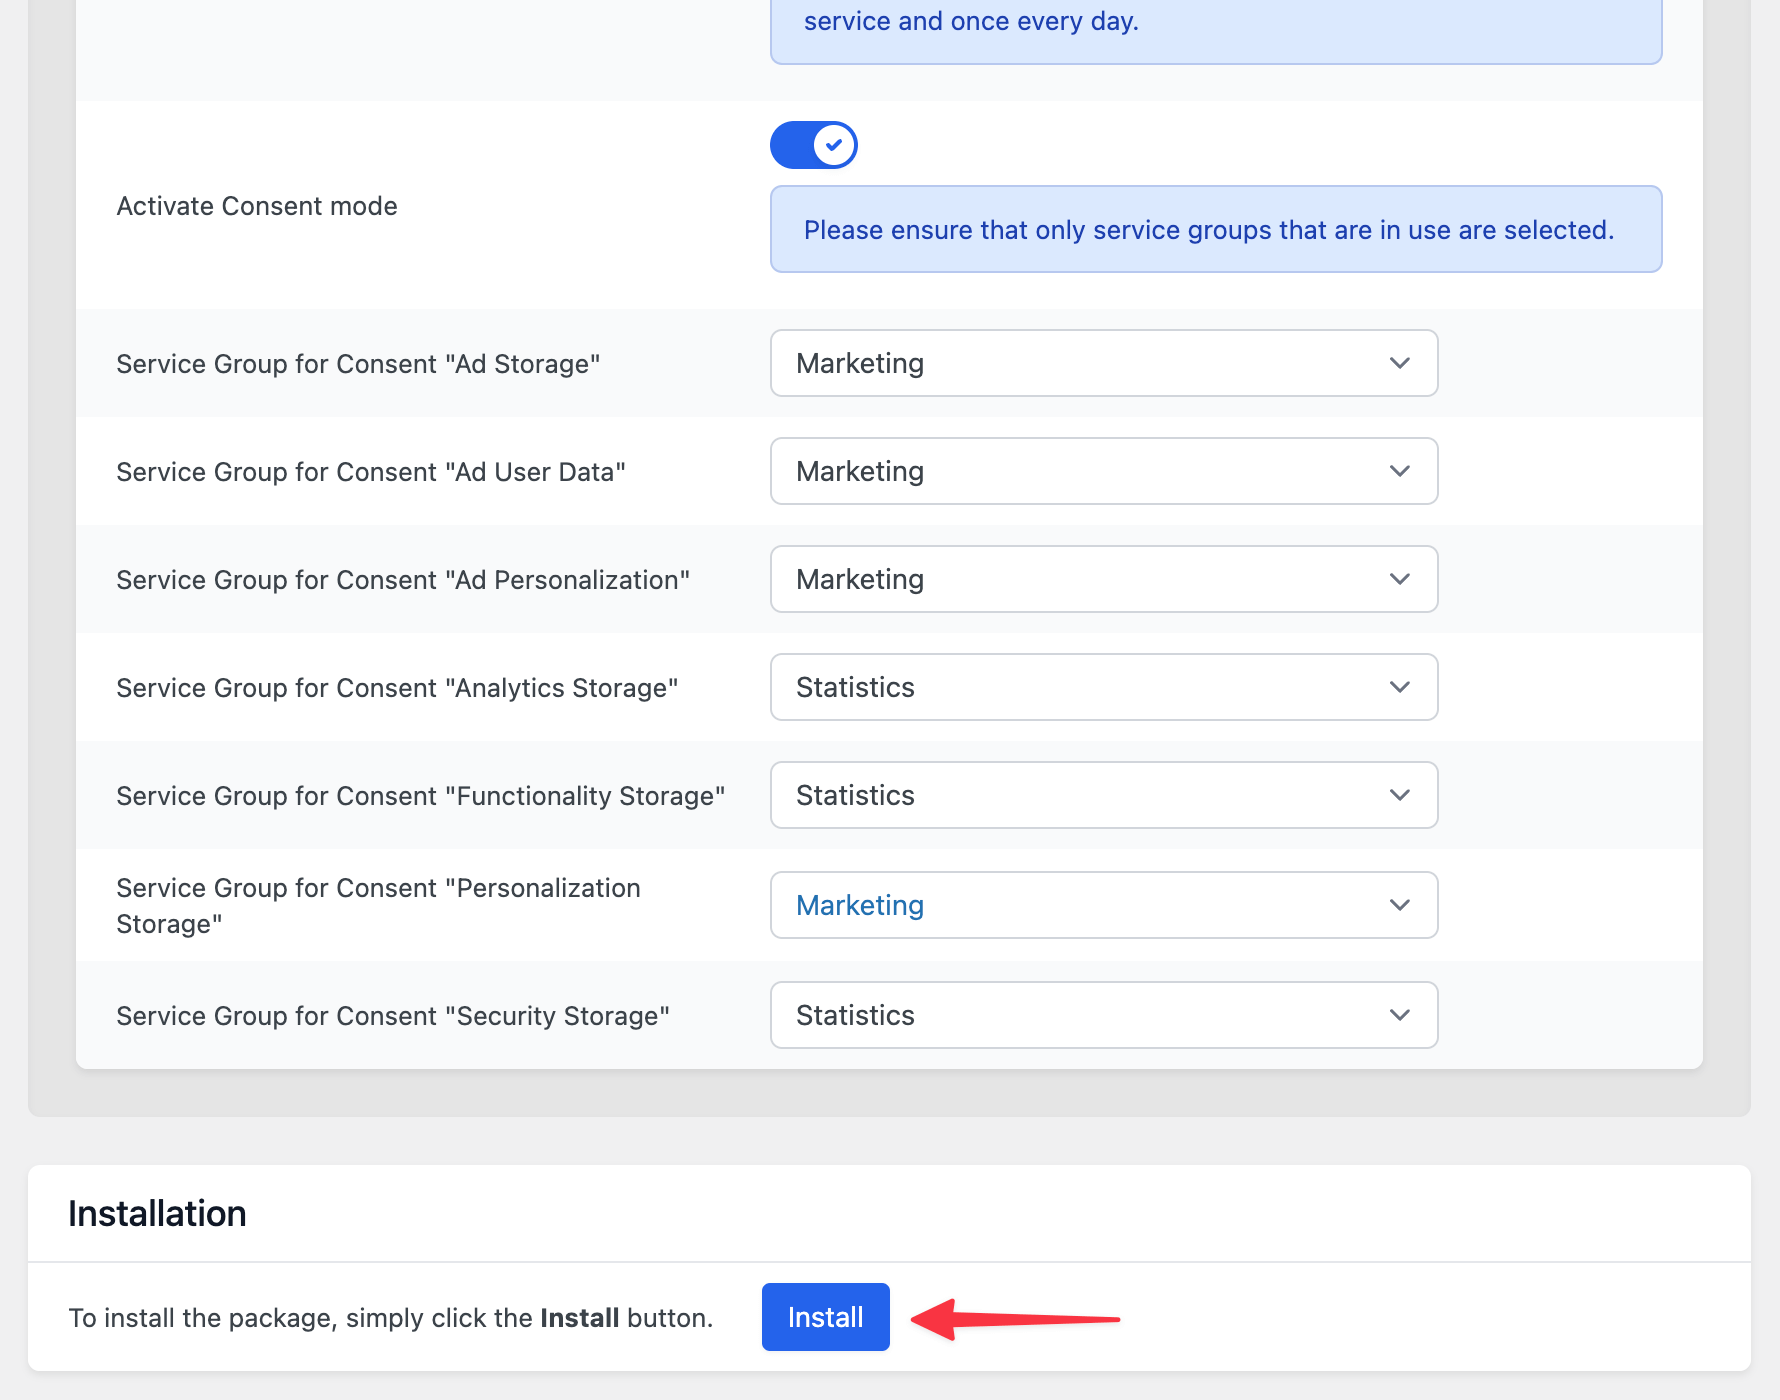Click the 'Security Storage' service group label

[x=393, y=1016]
